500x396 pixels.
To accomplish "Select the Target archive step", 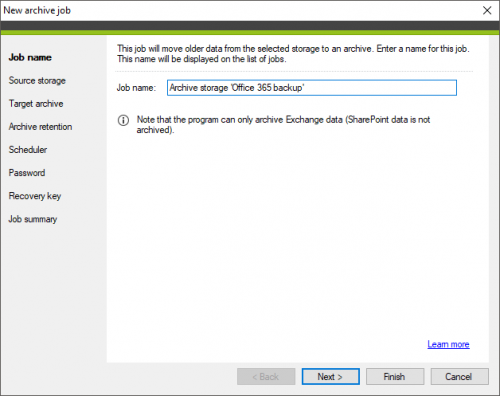I will click(36, 104).
